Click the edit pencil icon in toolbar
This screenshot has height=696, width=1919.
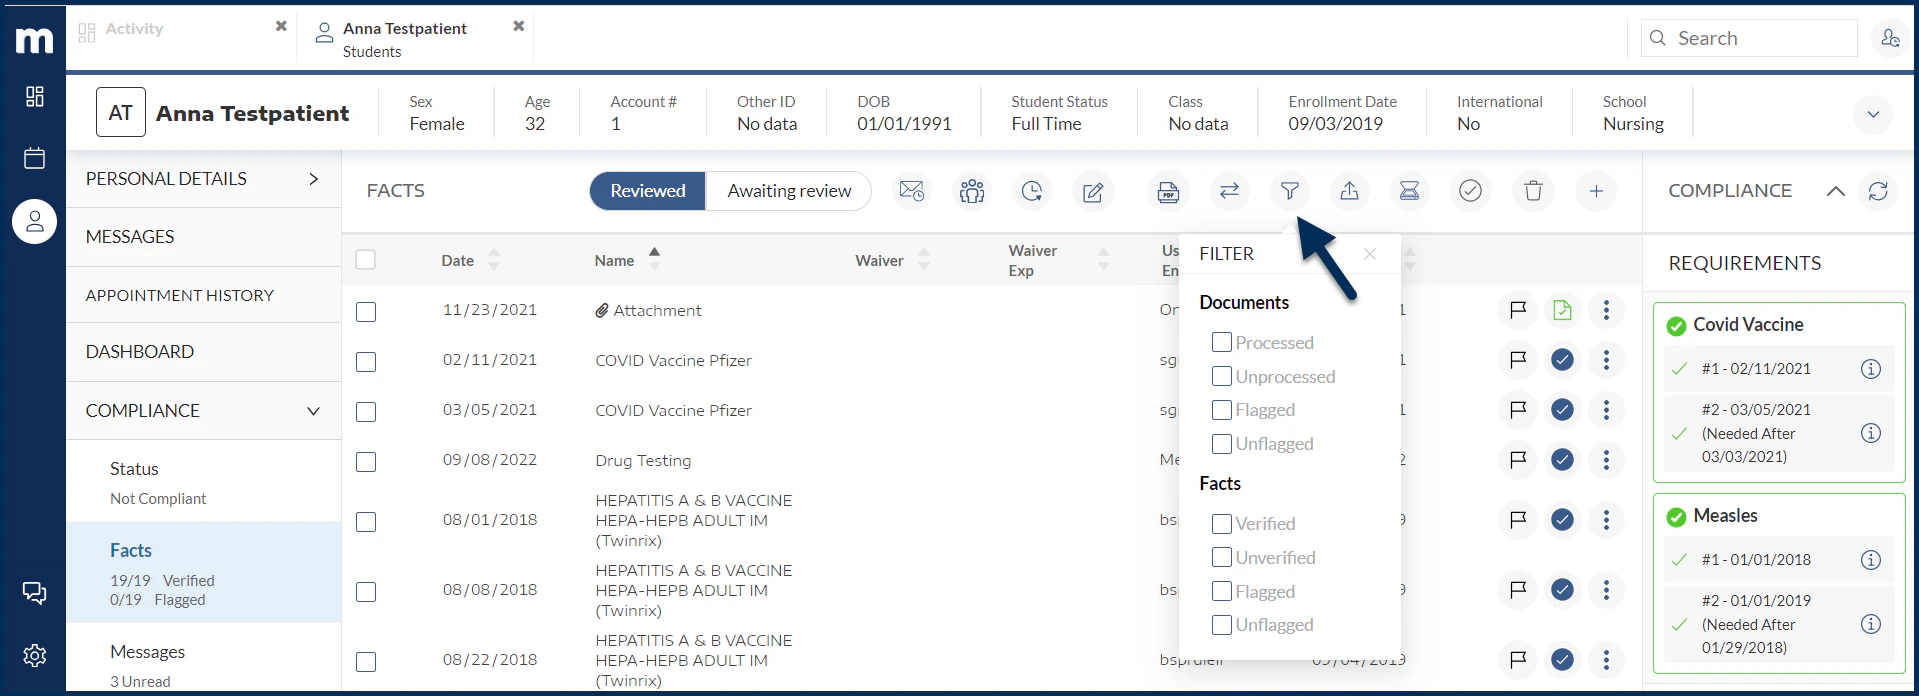tap(1093, 191)
